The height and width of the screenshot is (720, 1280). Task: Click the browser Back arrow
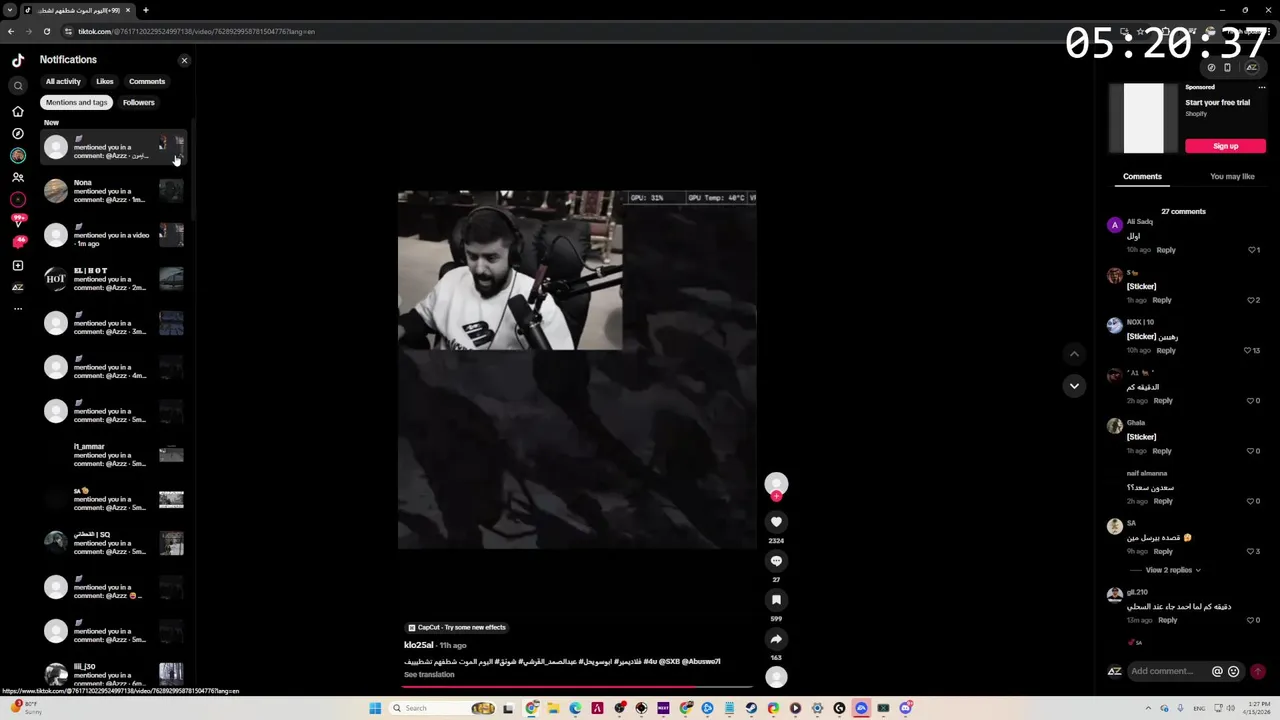(11, 31)
